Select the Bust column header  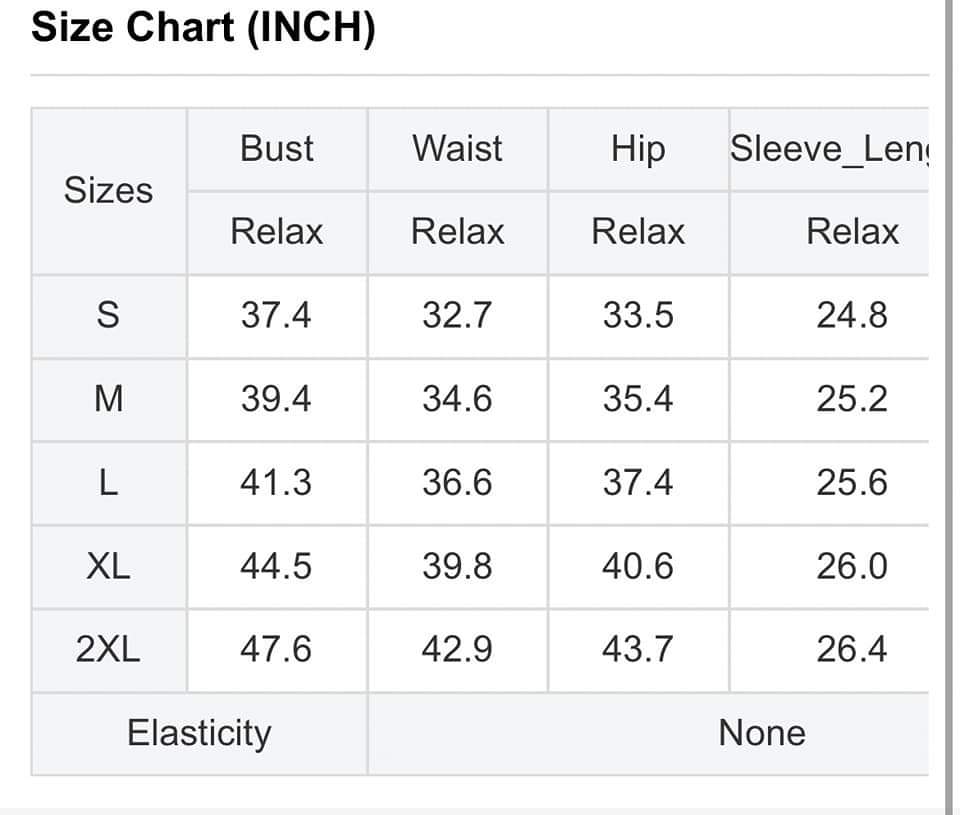coord(277,149)
